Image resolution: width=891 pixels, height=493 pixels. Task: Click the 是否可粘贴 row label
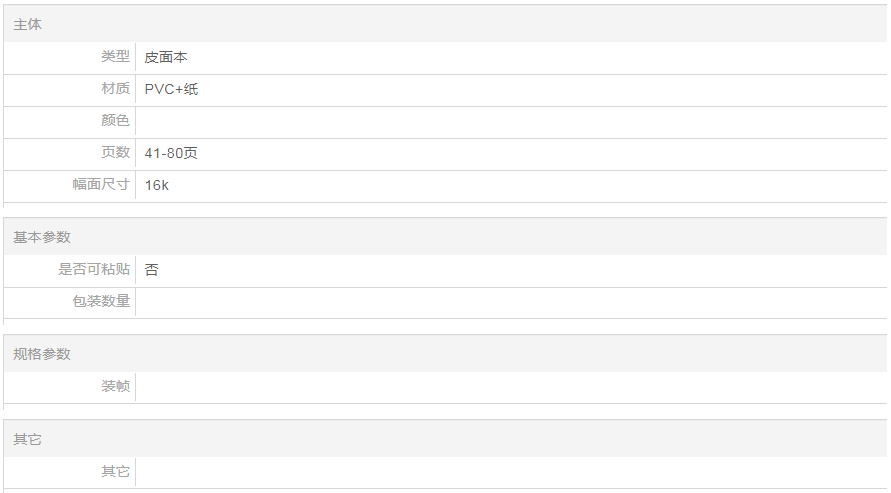[x=94, y=269]
